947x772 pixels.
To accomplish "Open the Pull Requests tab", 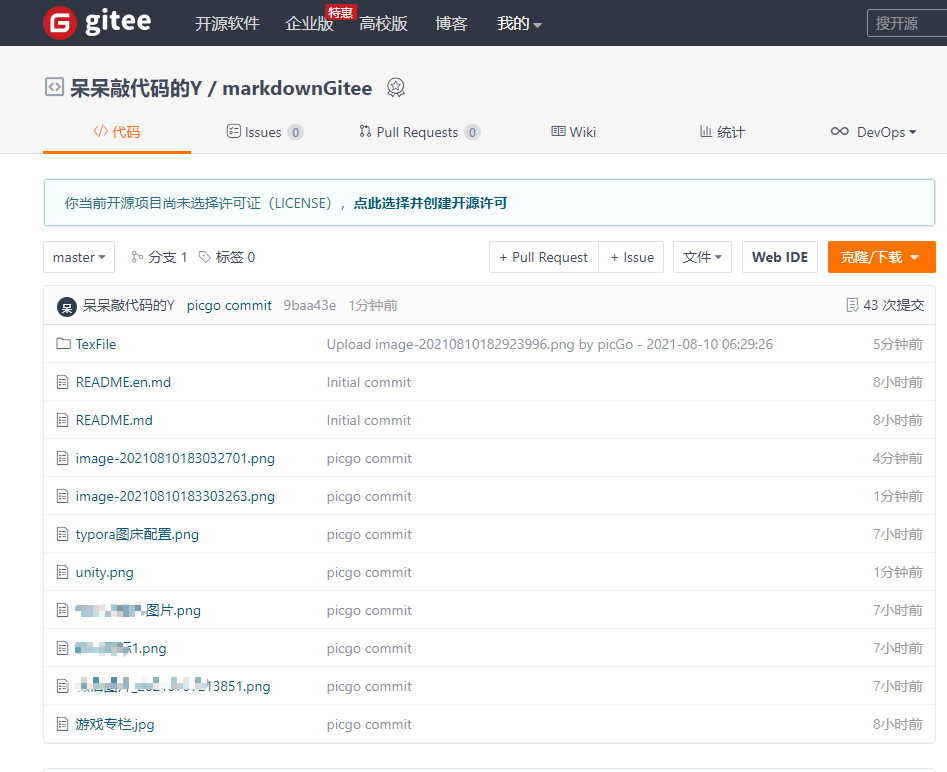I will tap(420, 132).
